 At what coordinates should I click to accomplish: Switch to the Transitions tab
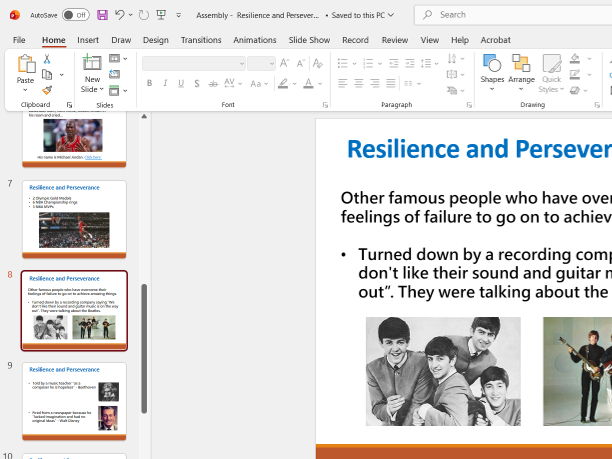tap(201, 40)
